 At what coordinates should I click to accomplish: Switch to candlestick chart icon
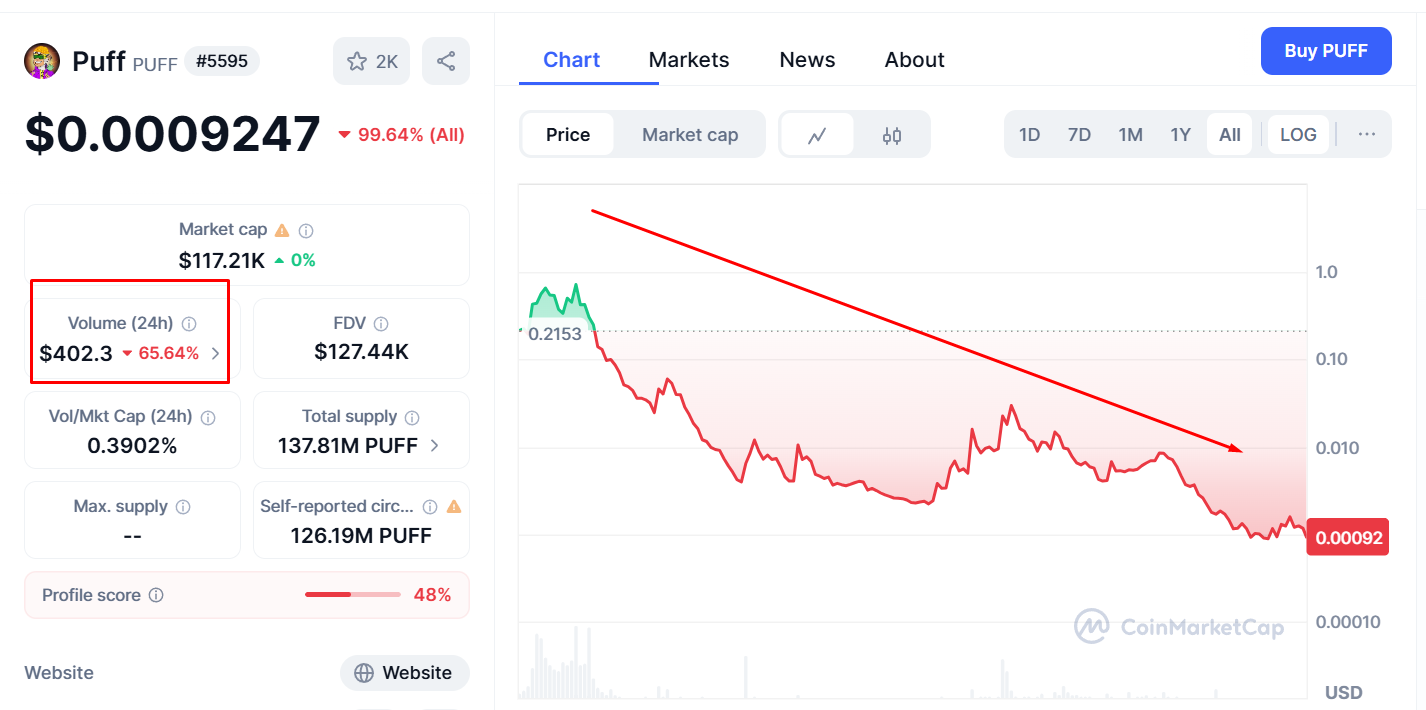pos(892,135)
